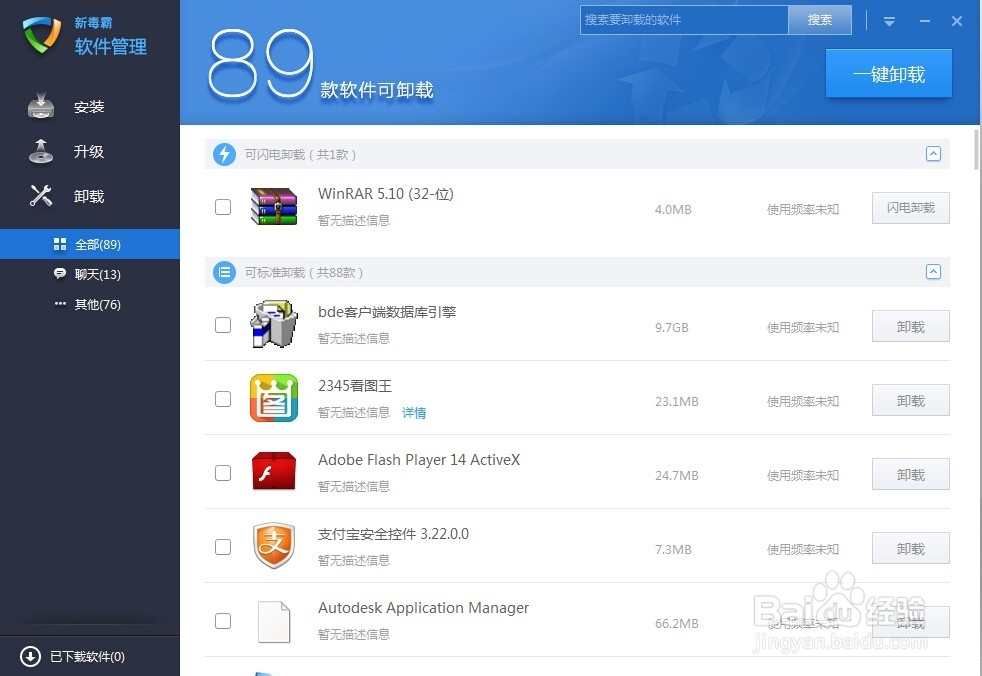Click the lightning icon for 可闪电卸载
The image size is (982, 676).
(x=224, y=154)
